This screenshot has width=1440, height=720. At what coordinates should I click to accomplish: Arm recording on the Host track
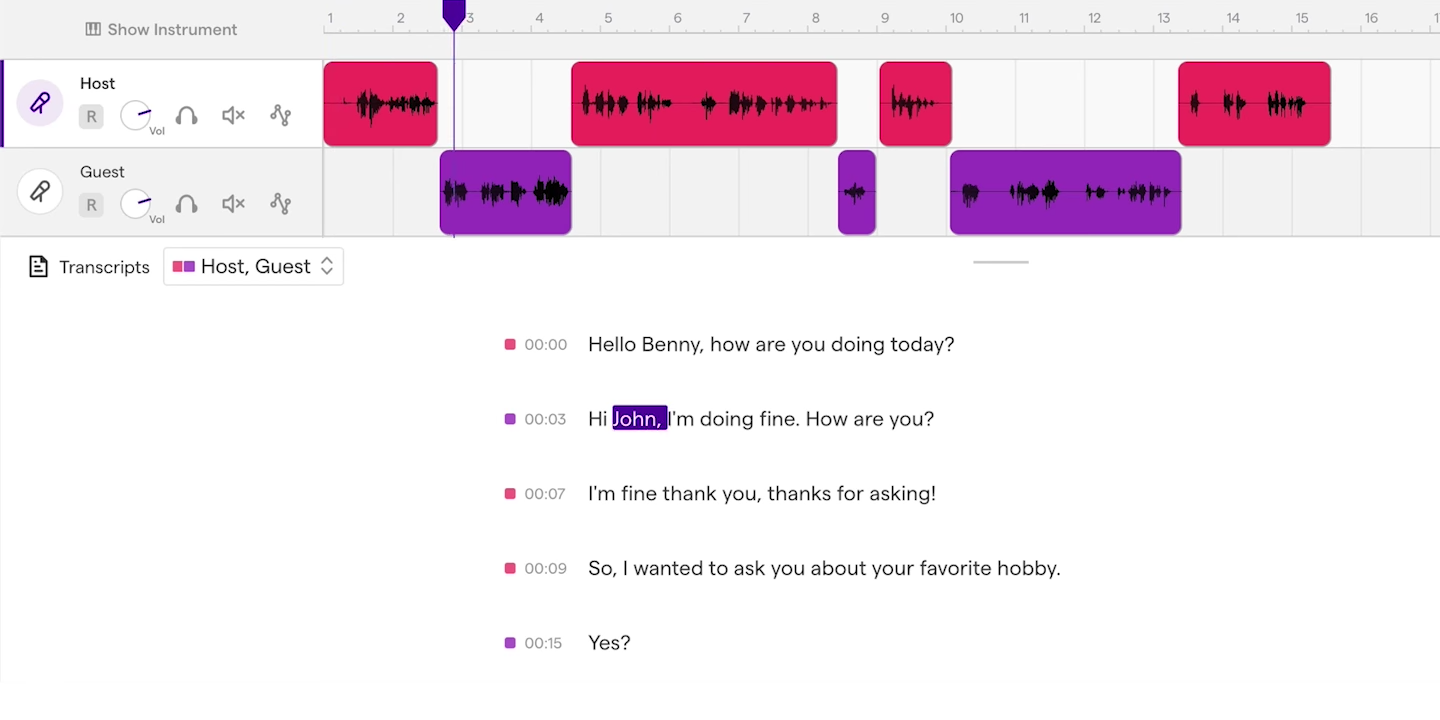click(91, 117)
